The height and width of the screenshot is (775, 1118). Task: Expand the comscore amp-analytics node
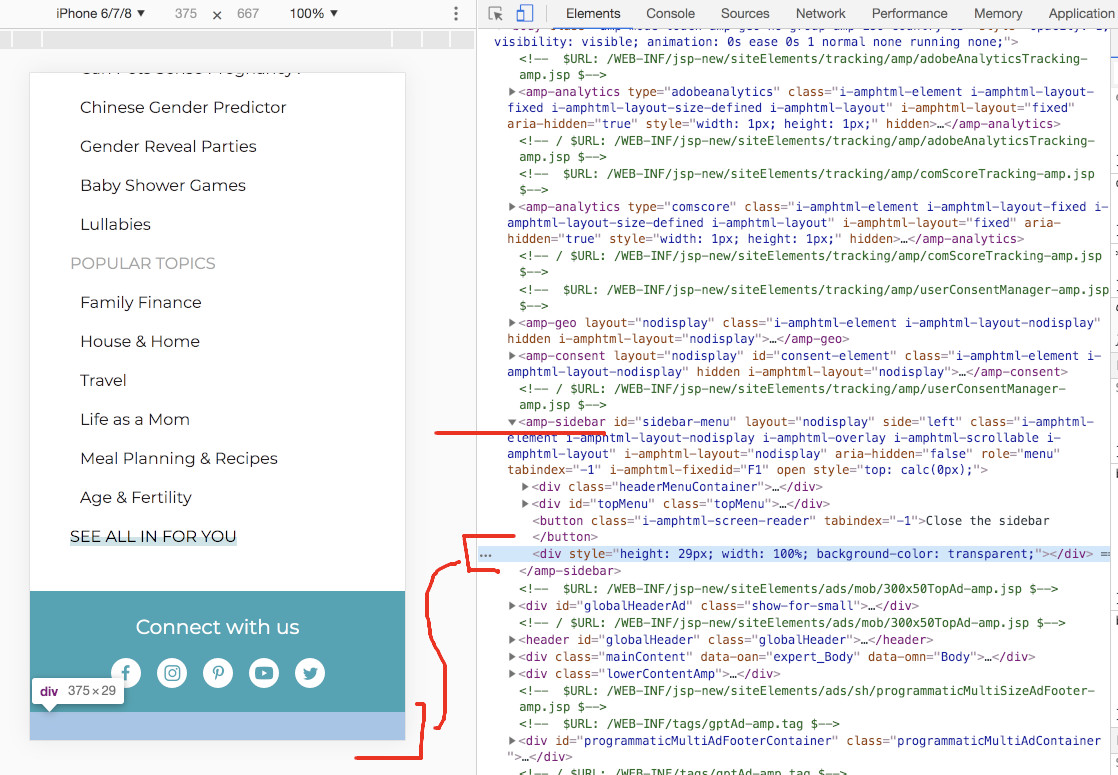click(x=512, y=207)
